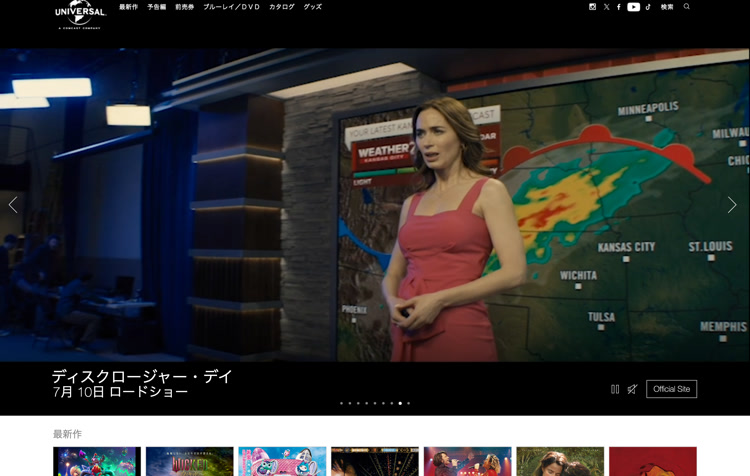Open the colorful animated characters poster
Screen dimensions: 750x476
pyautogui.click(x=97, y=461)
